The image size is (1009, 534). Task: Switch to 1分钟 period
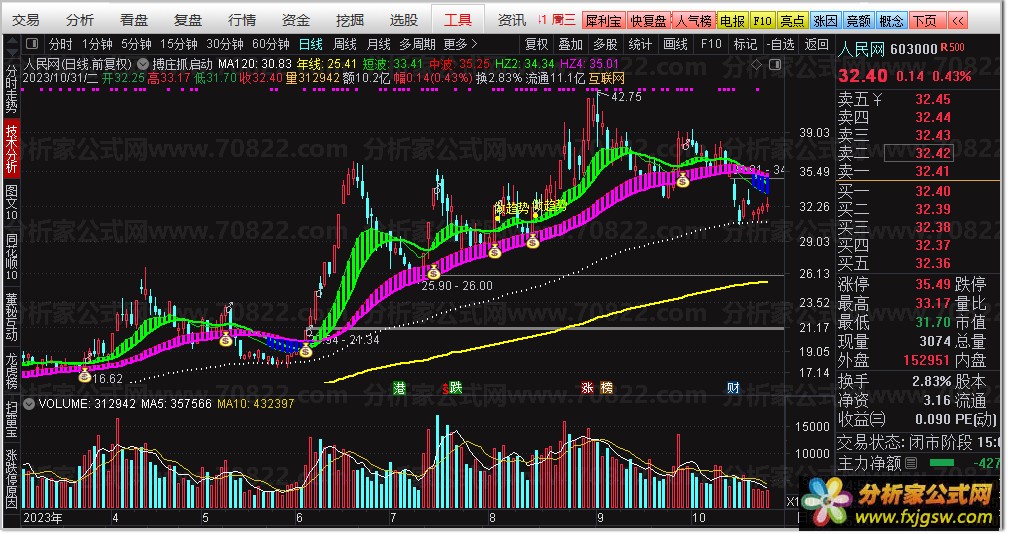coord(97,44)
